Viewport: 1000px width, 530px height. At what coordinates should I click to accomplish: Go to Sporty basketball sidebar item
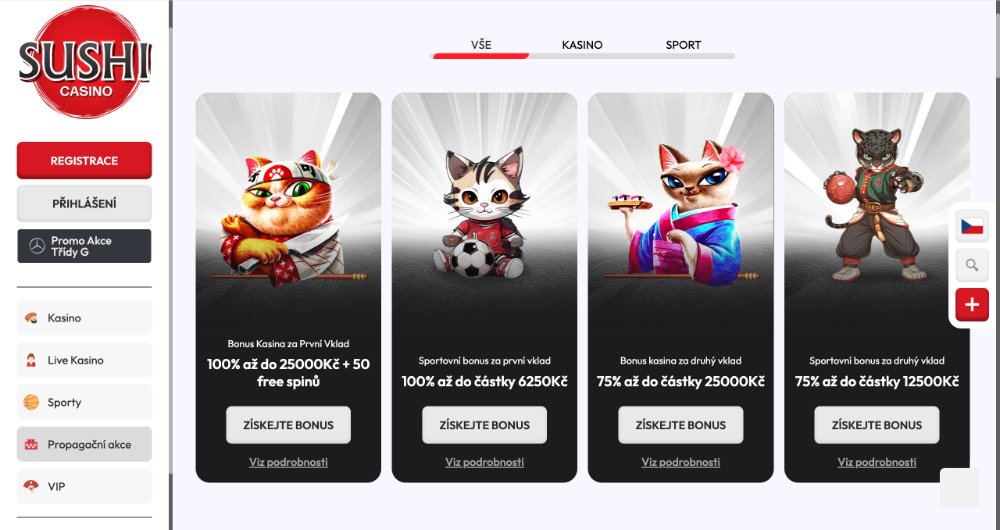(x=84, y=402)
